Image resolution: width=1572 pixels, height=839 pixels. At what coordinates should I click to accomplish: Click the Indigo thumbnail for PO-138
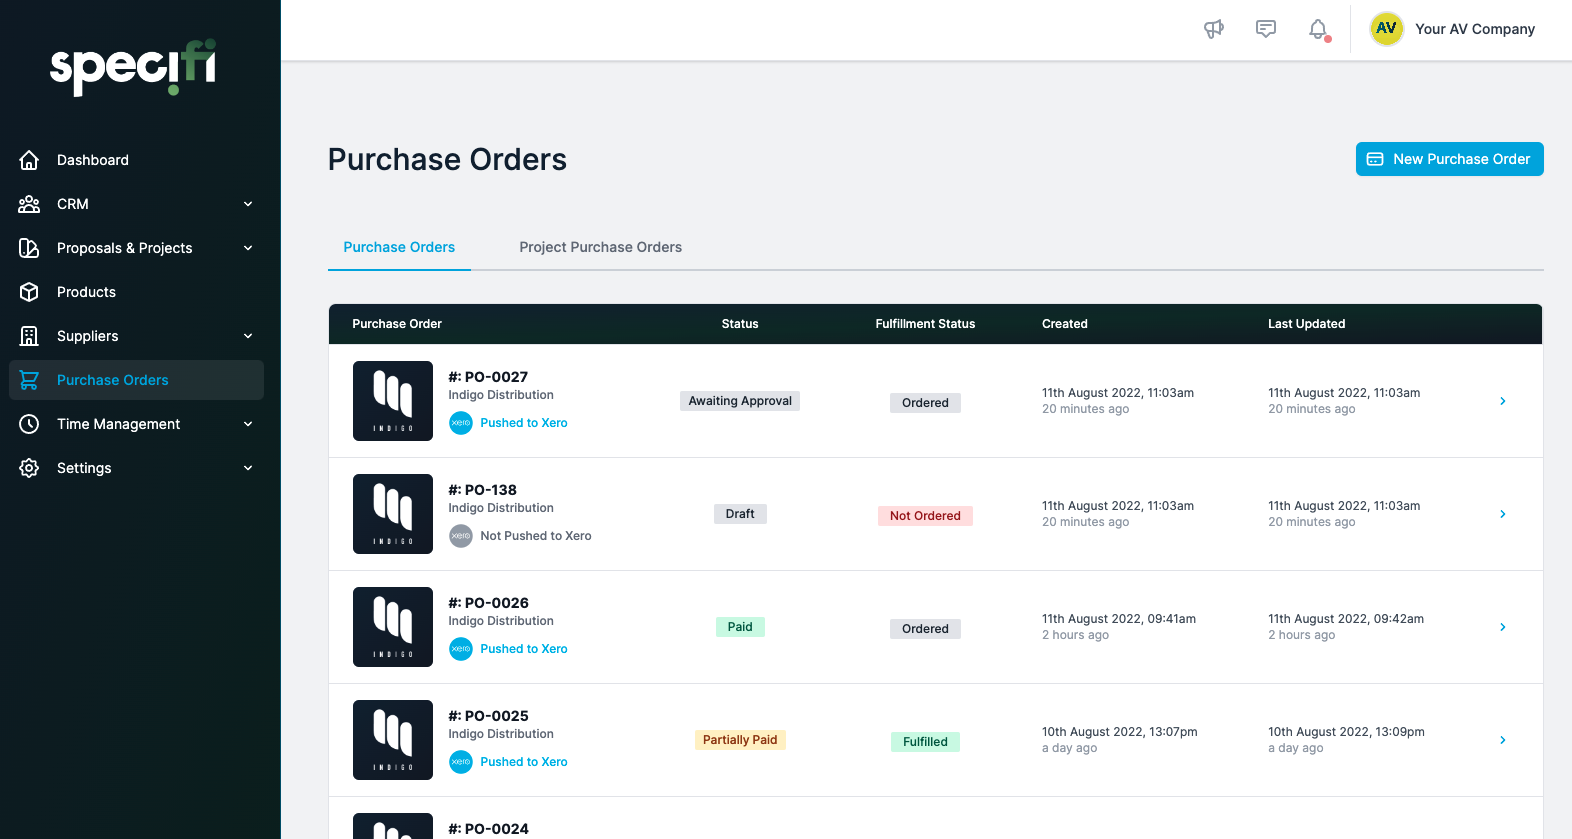tap(393, 514)
